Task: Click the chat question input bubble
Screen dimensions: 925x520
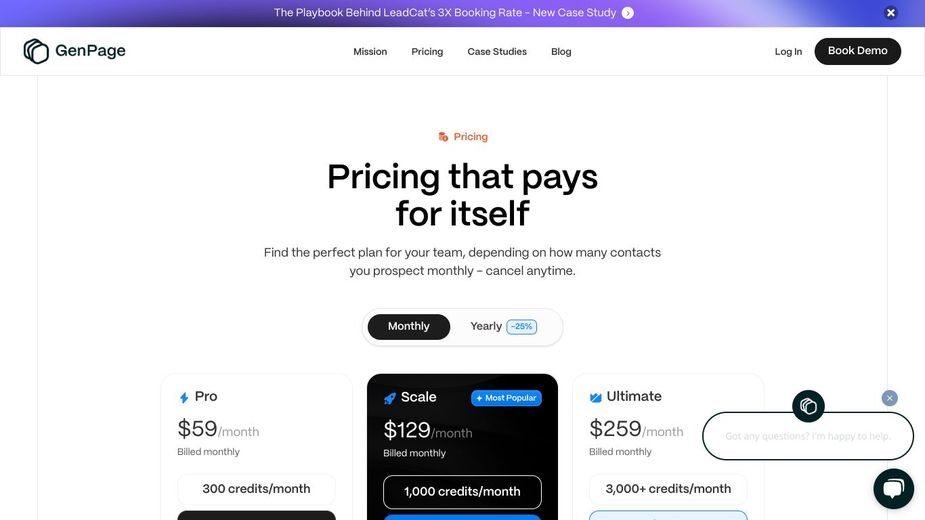Action: (808, 436)
